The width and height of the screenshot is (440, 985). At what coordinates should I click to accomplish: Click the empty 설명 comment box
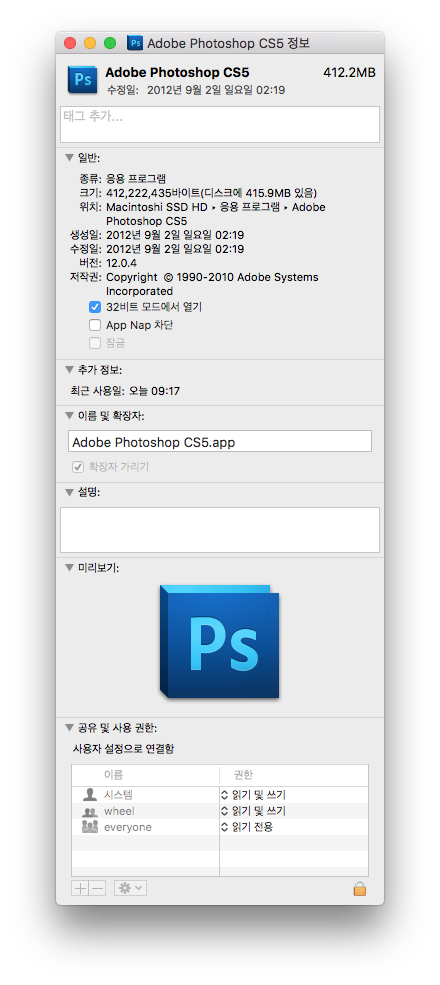click(x=219, y=530)
